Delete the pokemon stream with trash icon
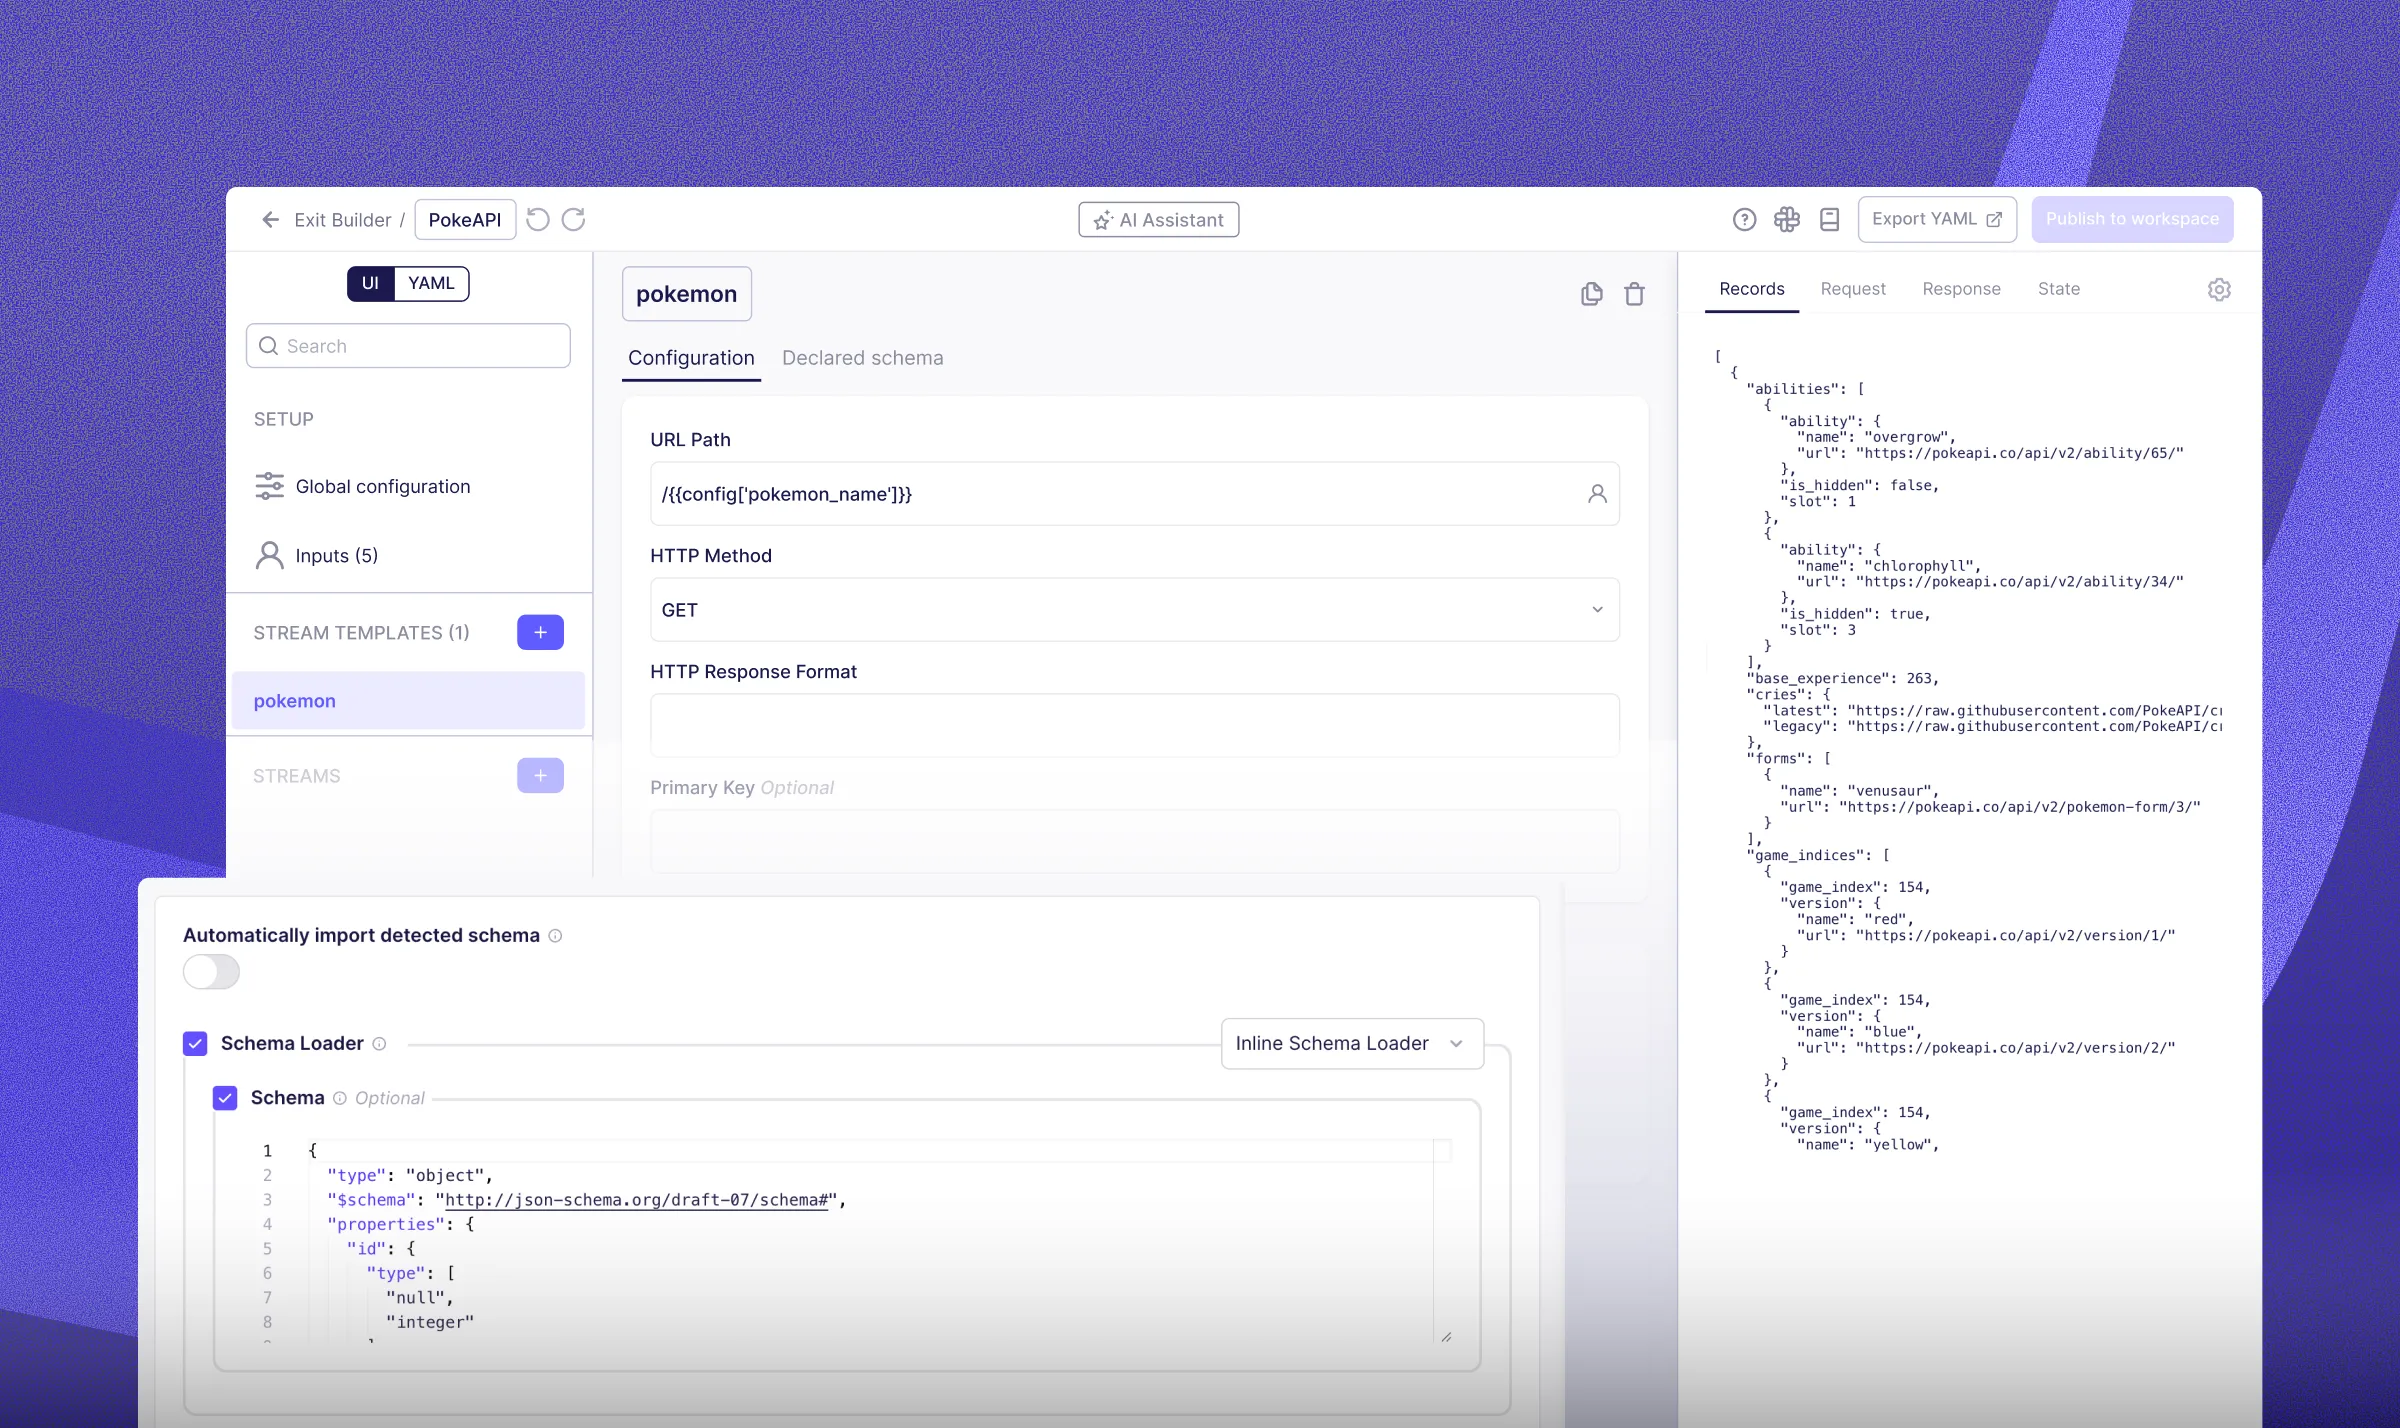Viewport: 2400px width, 1428px height. pos(1635,294)
